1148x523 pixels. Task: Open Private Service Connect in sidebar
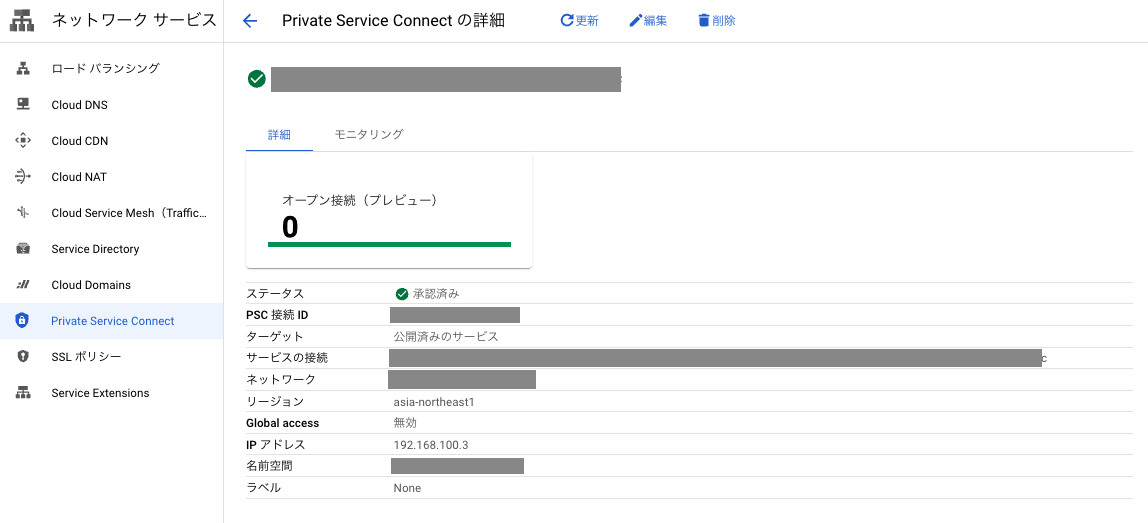111,321
